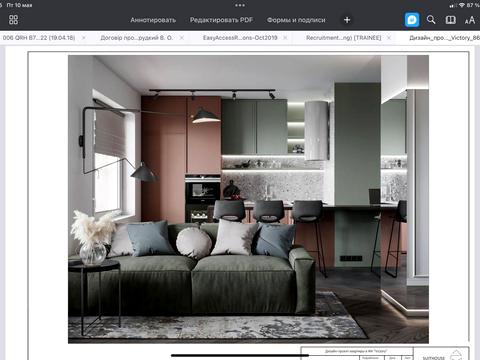This screenshot has width=480, height=360.
Task: Open the thumbnails grid icon
Action: (13, 20)
